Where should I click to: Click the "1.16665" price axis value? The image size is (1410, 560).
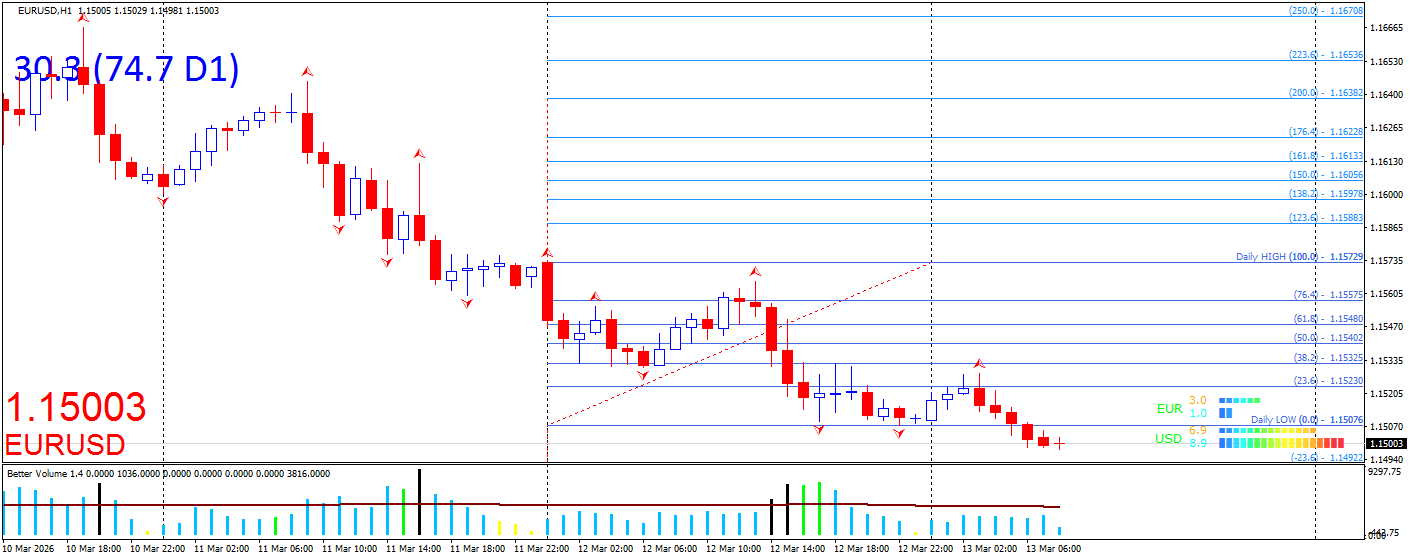pos(1389,28)
